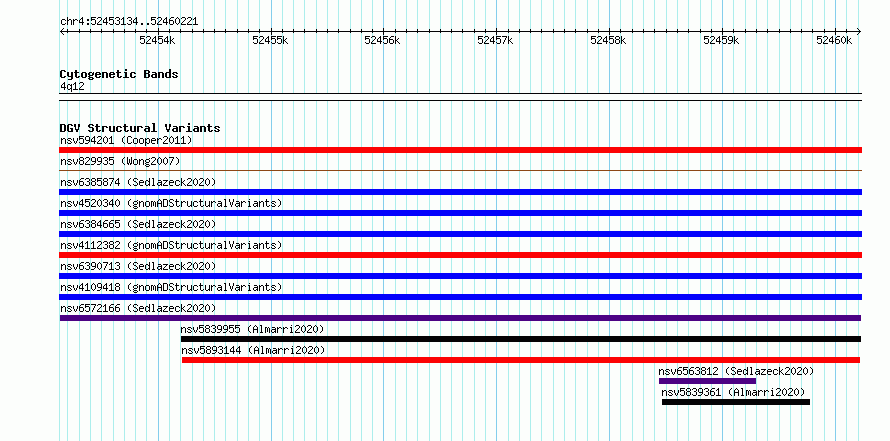Click the 52458k ruler position
Screen dimensions: 890x441
(x=608, y=40)
